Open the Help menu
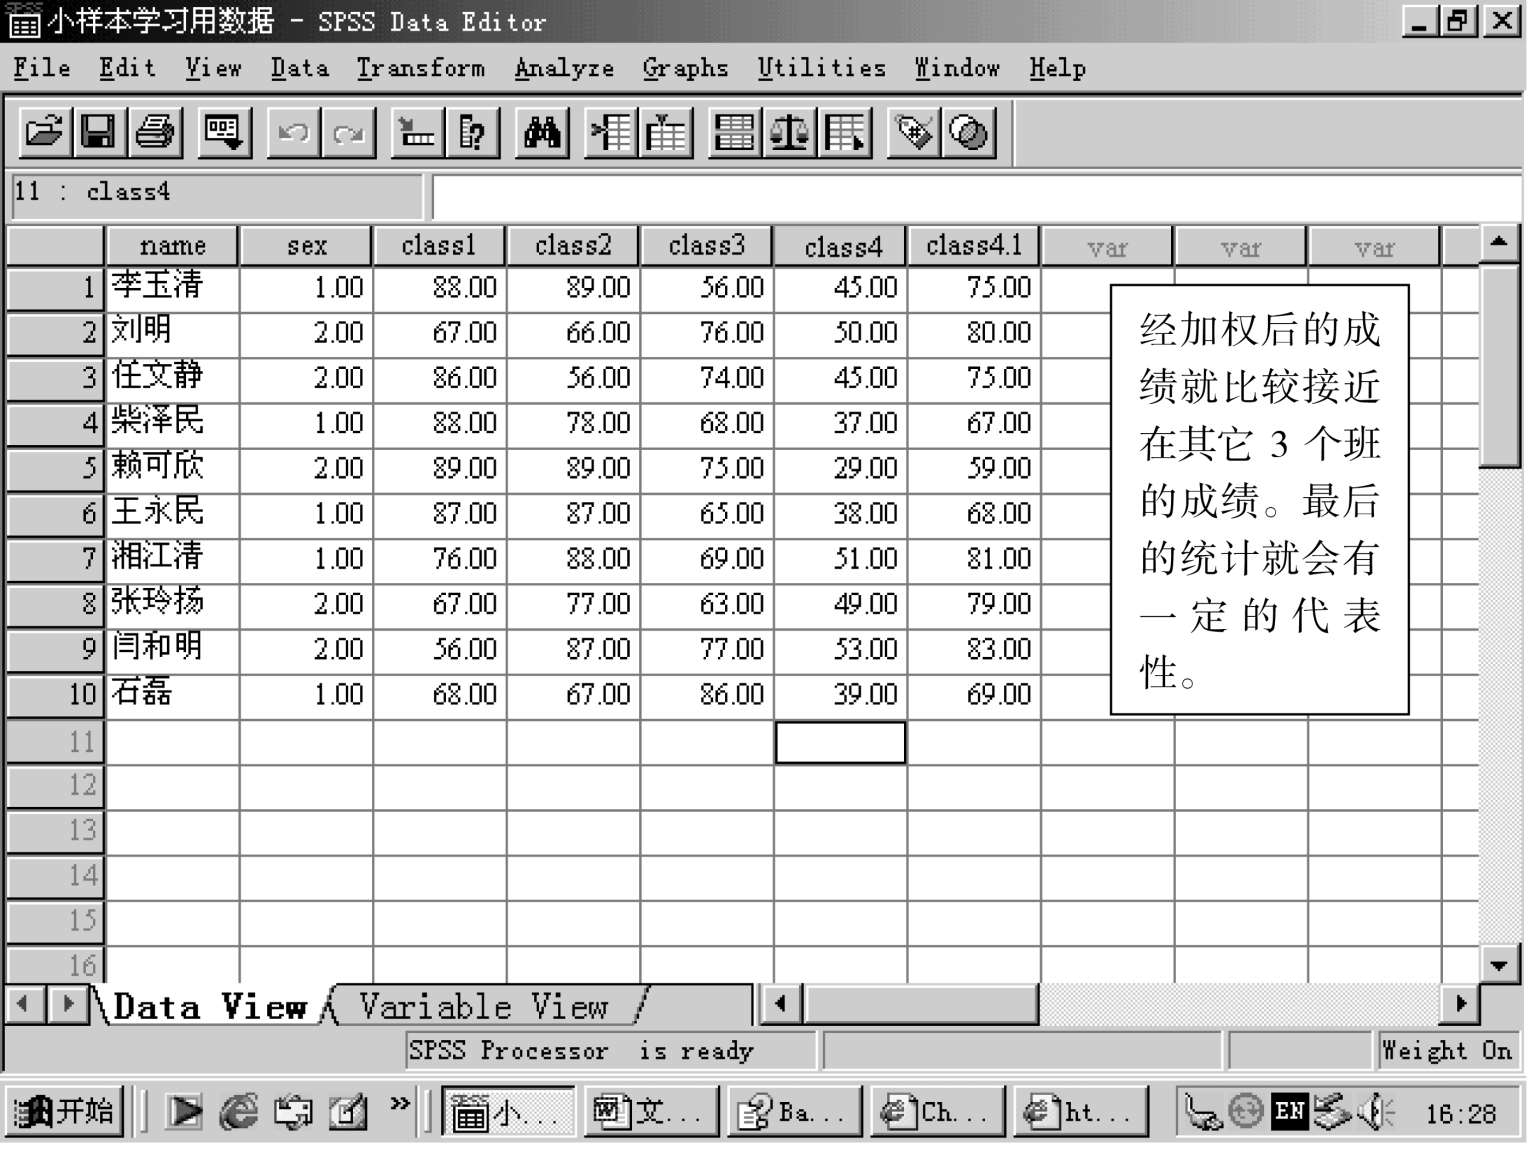Image resolution: width=1536 pixels, height=1154 pixels. click(1057, 68)
